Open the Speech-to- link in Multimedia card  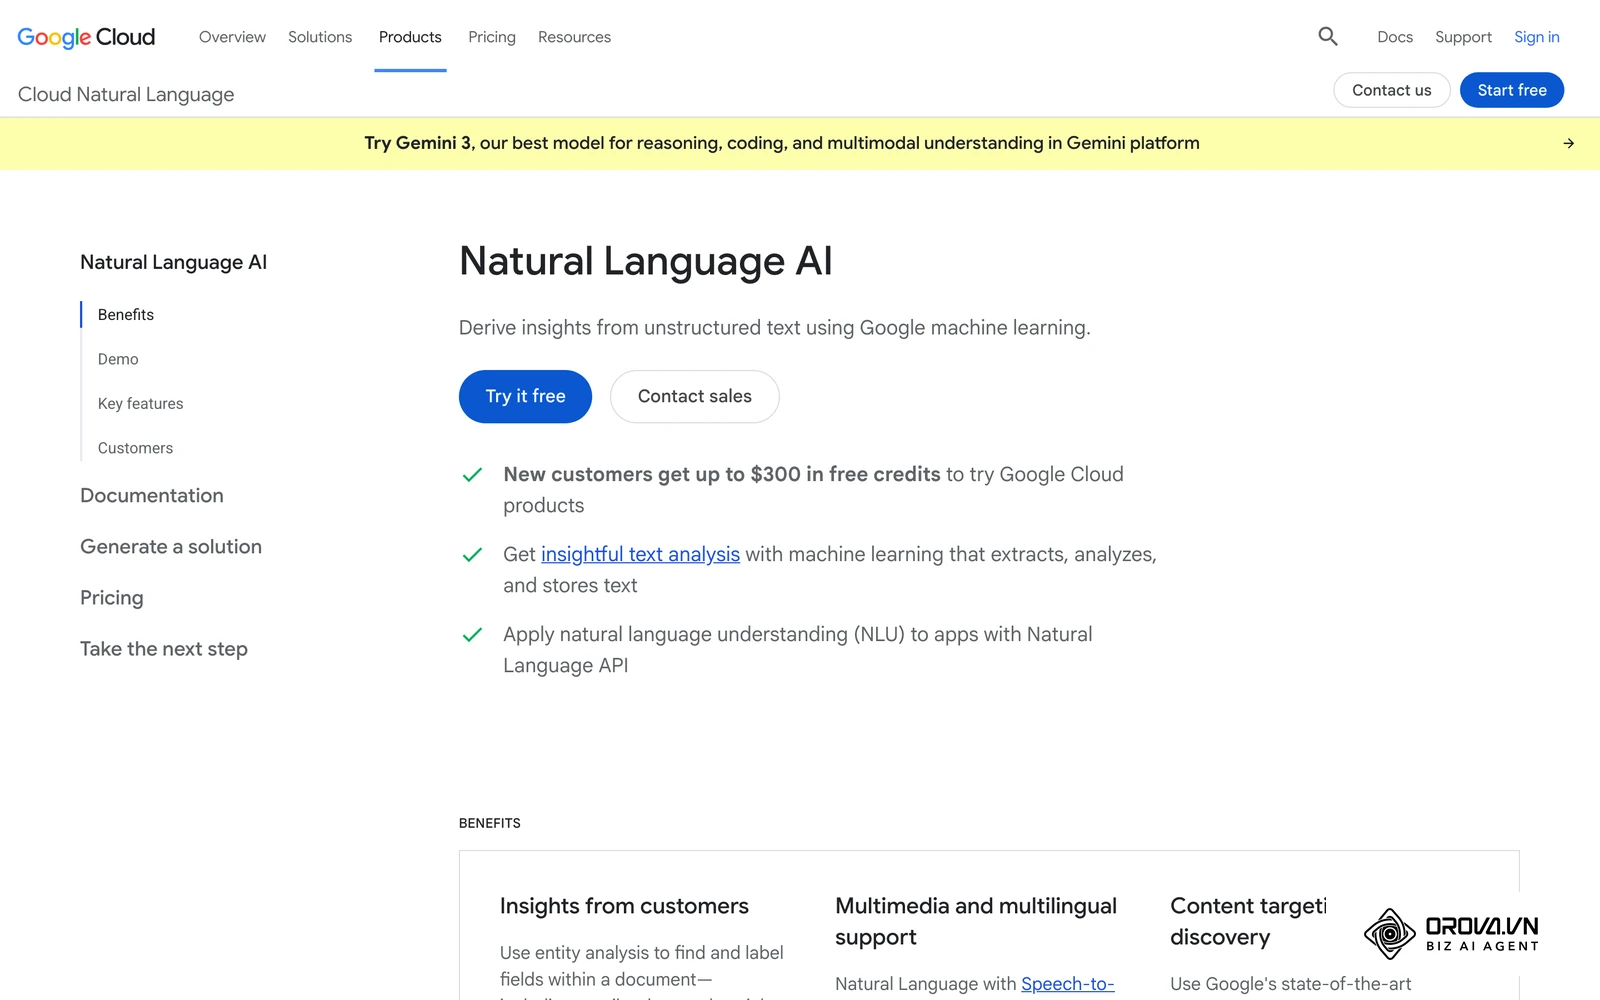[x=1067, y=984]
